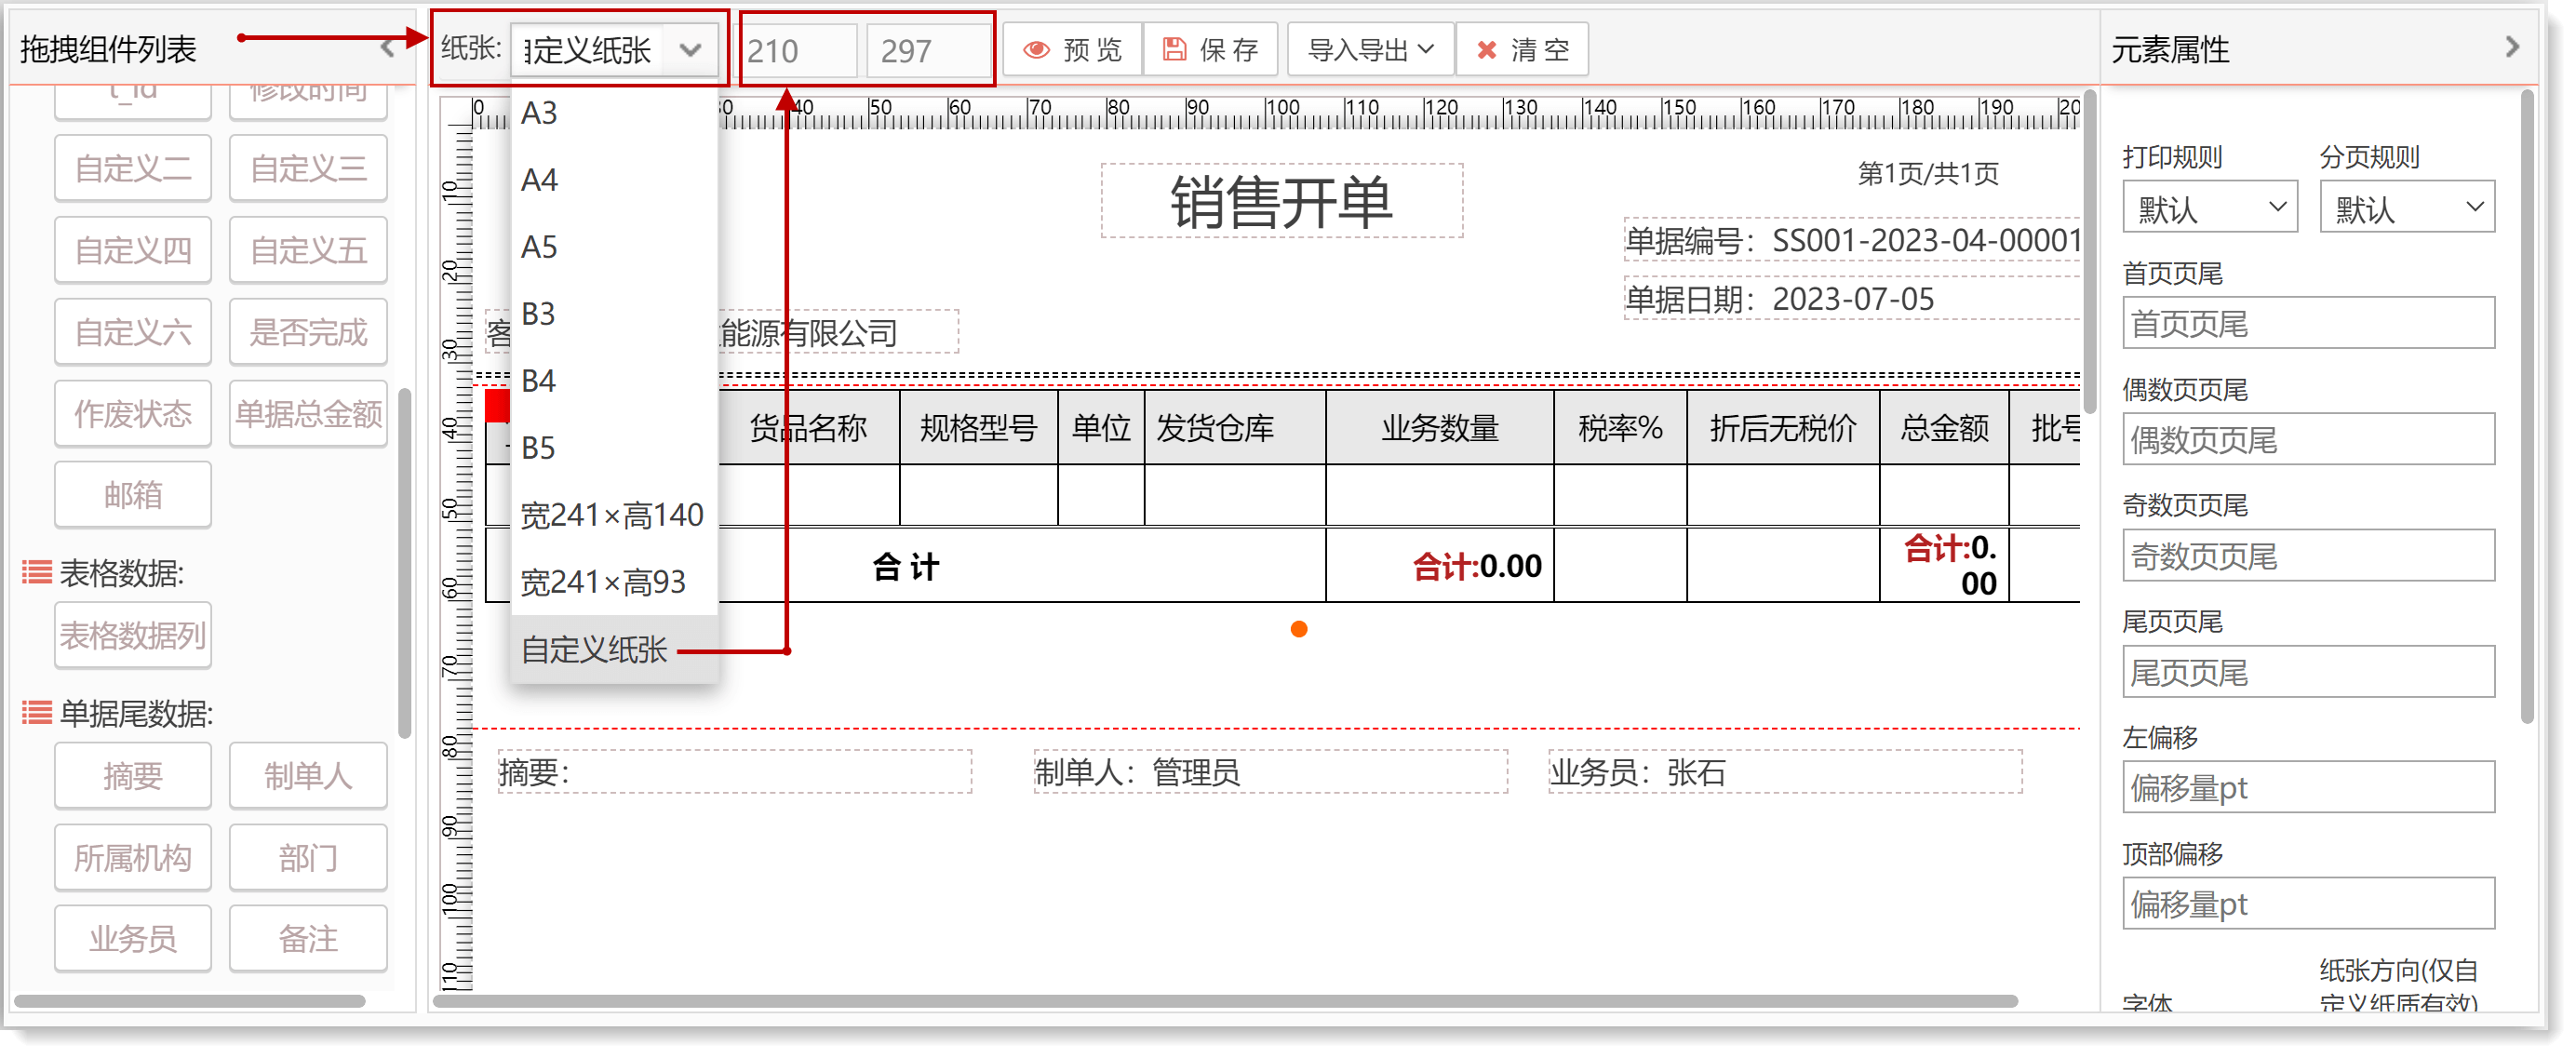The image size is (2576, 1058).
Task: Expand the Import/Export dropdown
Action: [x=1370, y=50]
